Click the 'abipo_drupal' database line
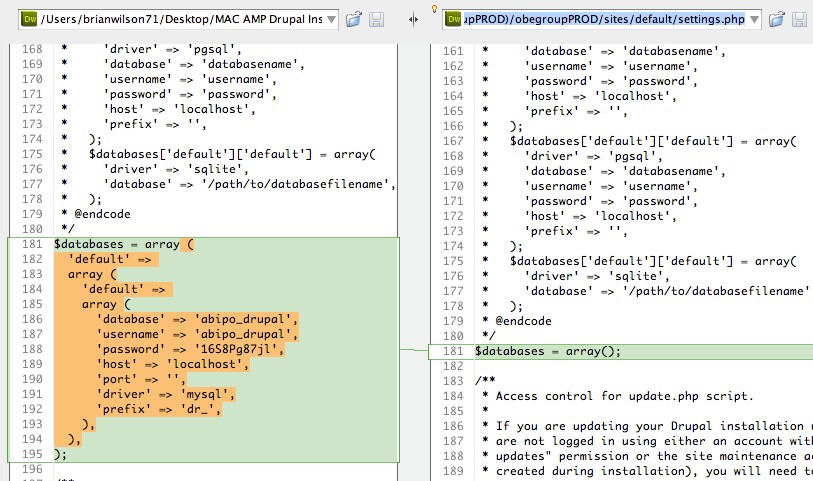This screenshot has width=813, height=481. [x=197, y=319]
